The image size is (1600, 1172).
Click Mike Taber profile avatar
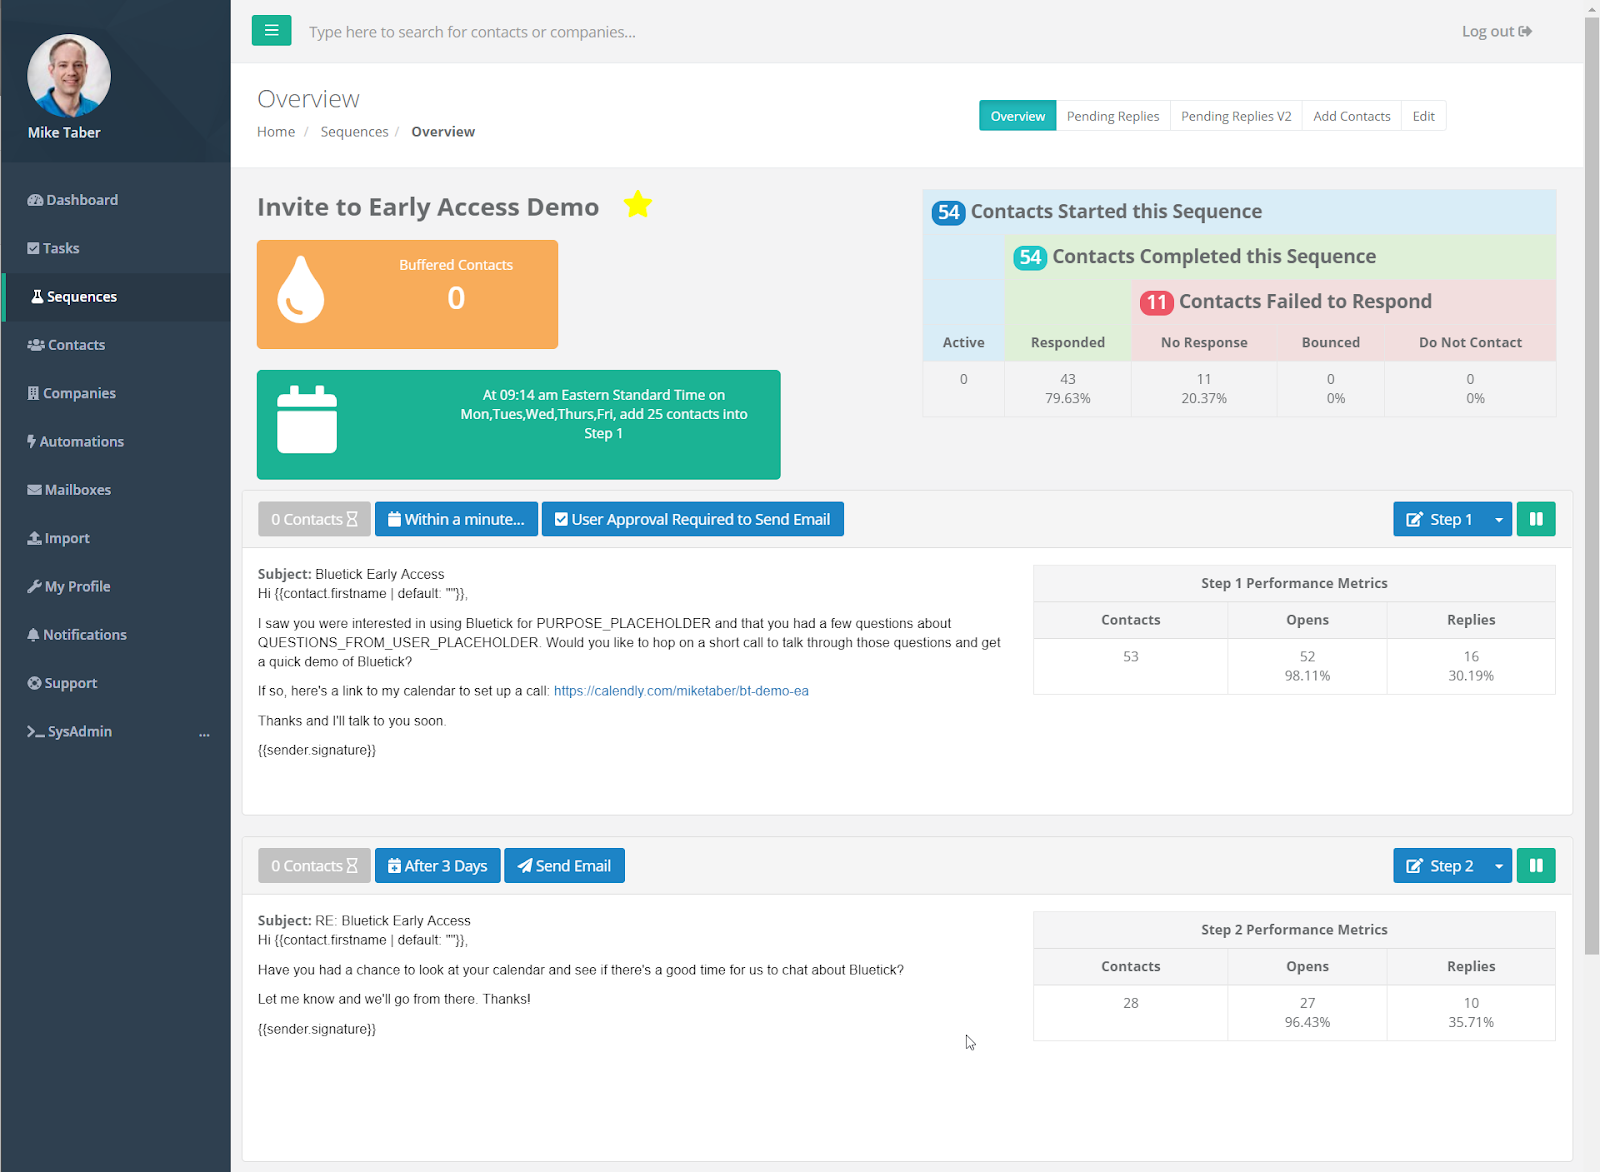pos(69,76)
